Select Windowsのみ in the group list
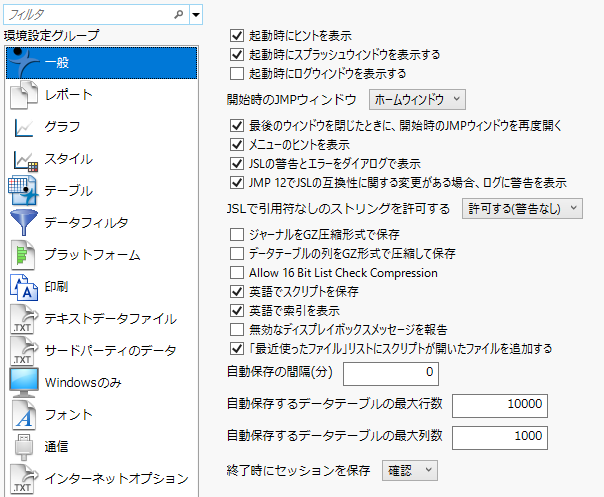 click(x=102, y=383)
